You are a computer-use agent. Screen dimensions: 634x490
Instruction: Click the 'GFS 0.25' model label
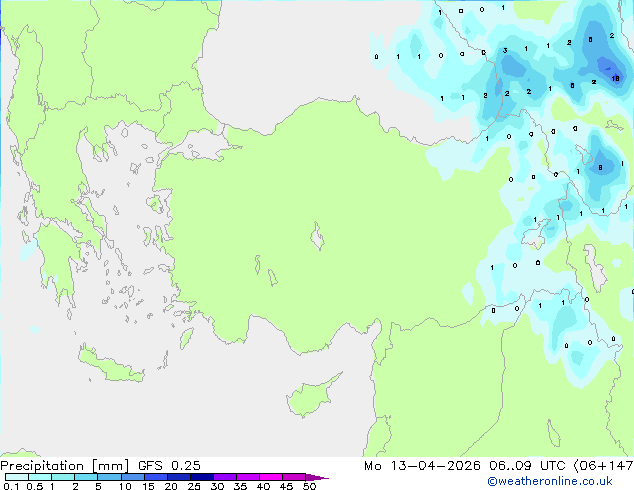pos(169,466)
